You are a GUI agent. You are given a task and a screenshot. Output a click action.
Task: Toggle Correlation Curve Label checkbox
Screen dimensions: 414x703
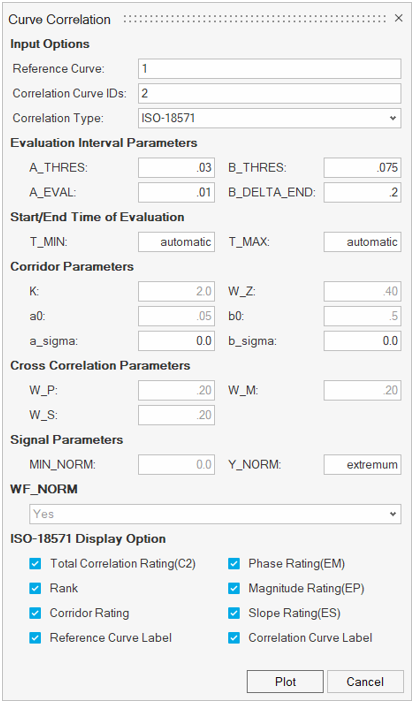coord(234,638)
